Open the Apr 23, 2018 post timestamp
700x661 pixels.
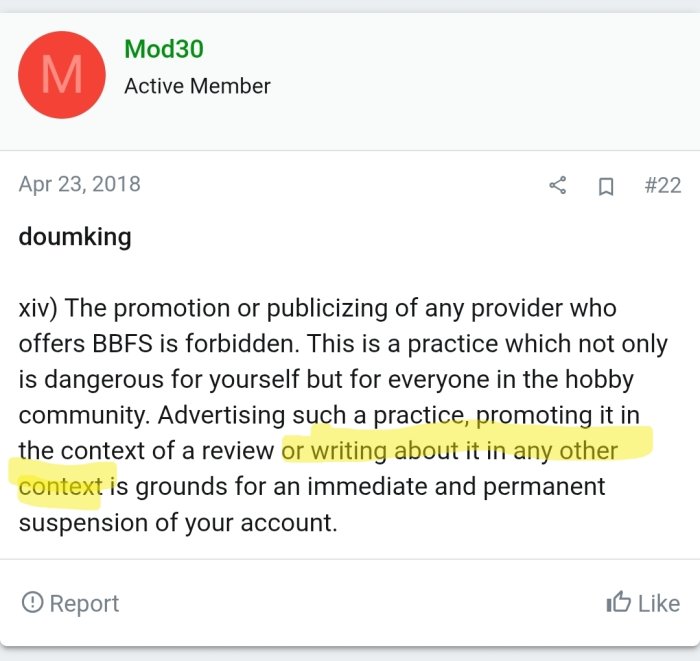pyautogui.click(x=80, y=184)
